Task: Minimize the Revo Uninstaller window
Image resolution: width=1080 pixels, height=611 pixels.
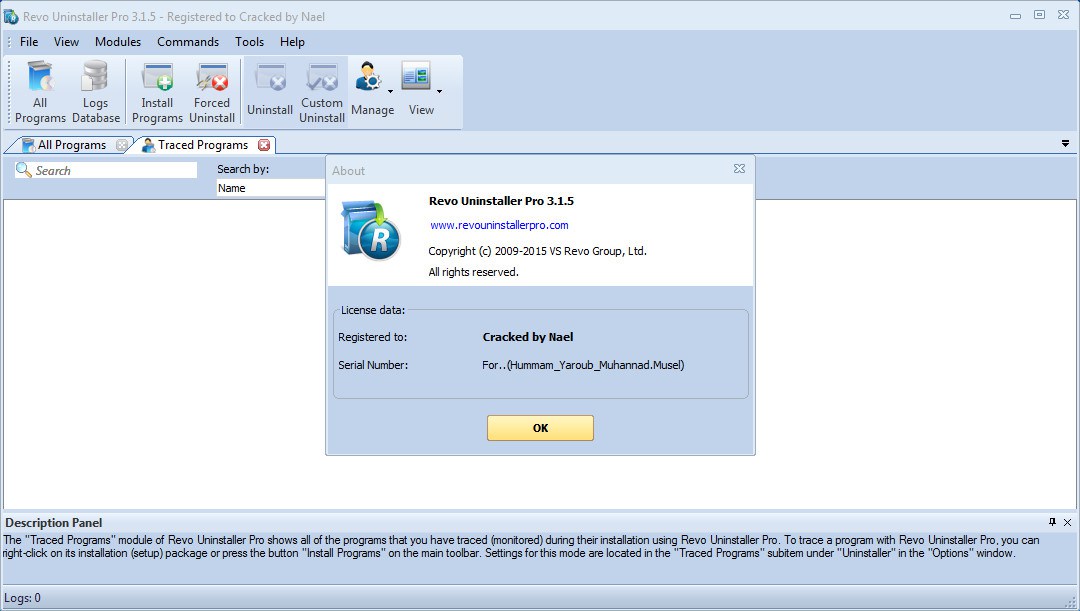Action: coord(1015,16)
